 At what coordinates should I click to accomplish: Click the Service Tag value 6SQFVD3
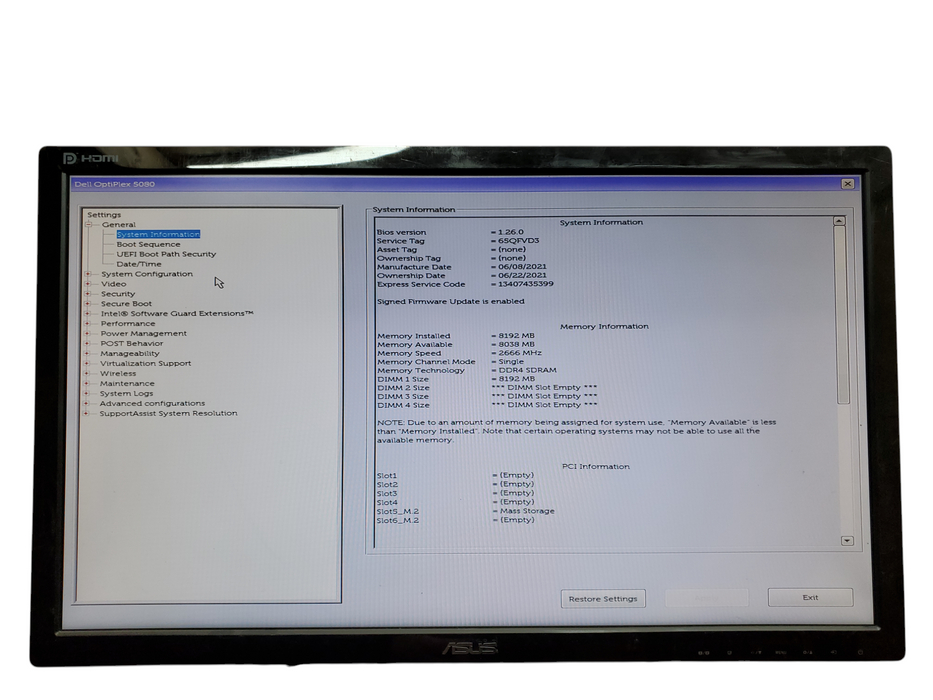click(x=518, y=240)
